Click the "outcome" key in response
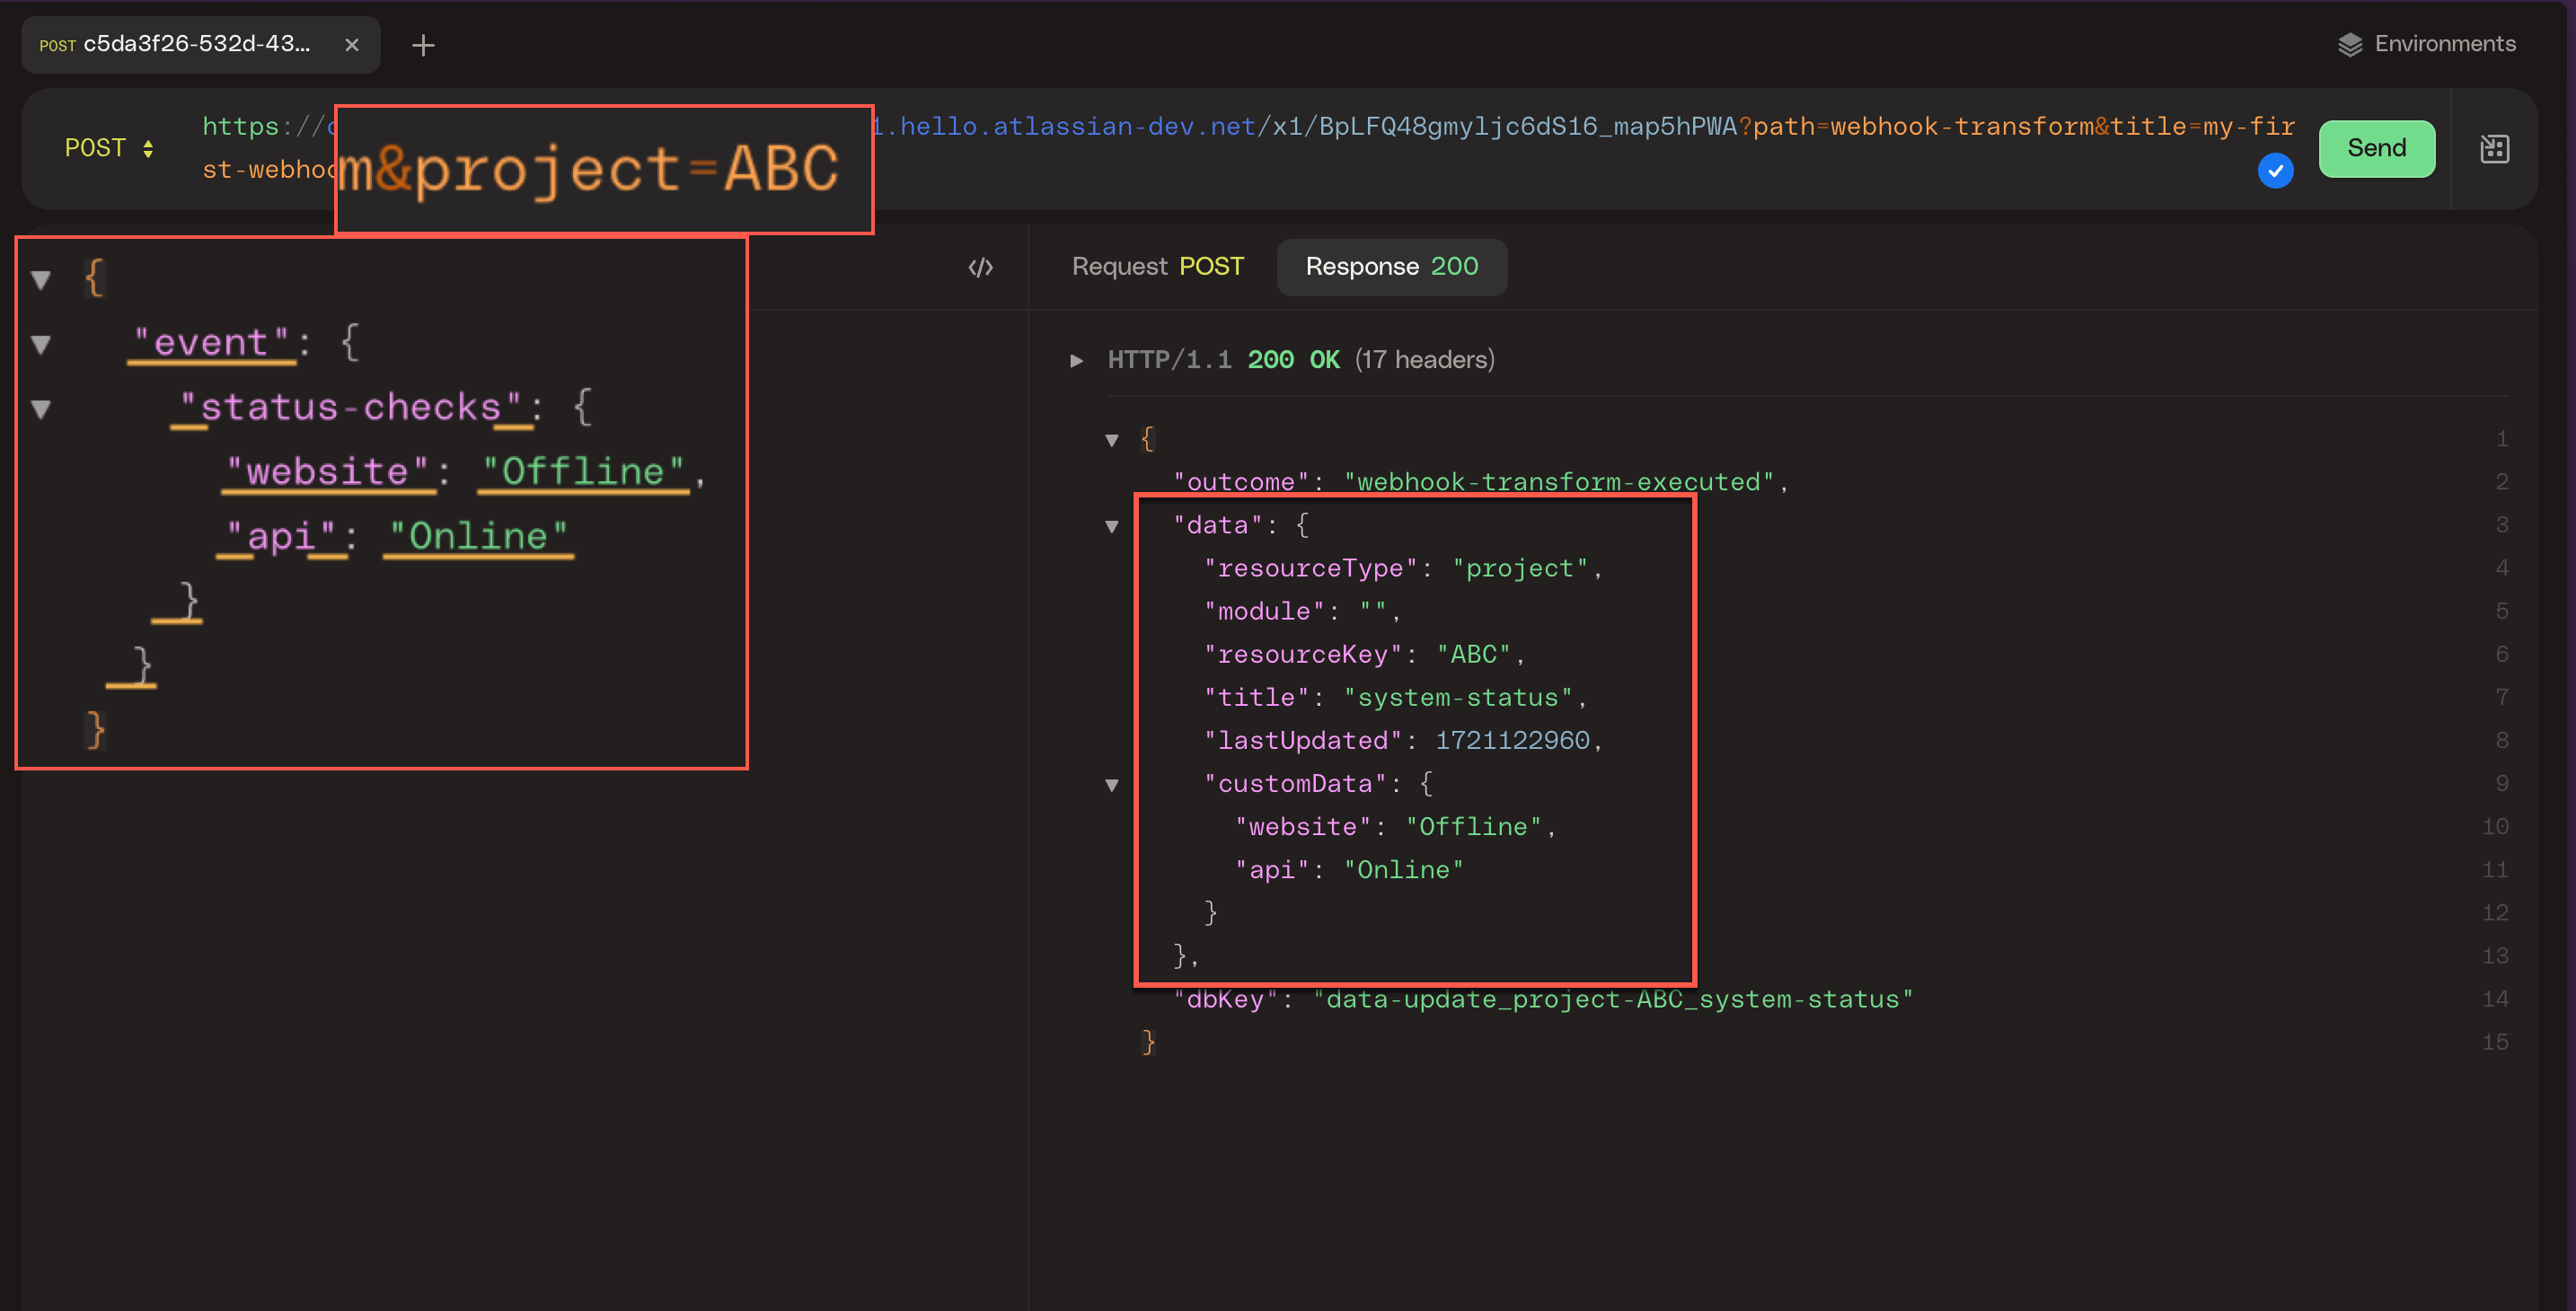Viewport: 2576px width, 1311px height. point(1240,482)
